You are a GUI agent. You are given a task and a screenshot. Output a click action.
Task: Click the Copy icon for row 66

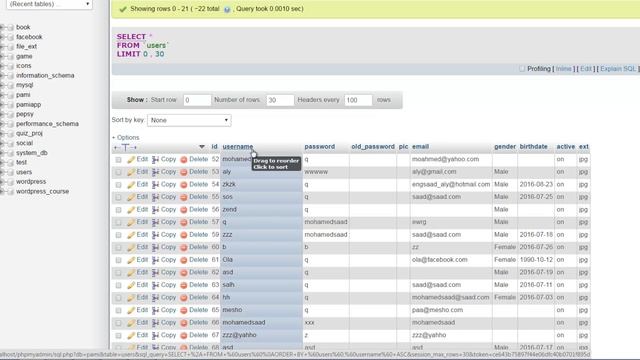tap(156, 323)
